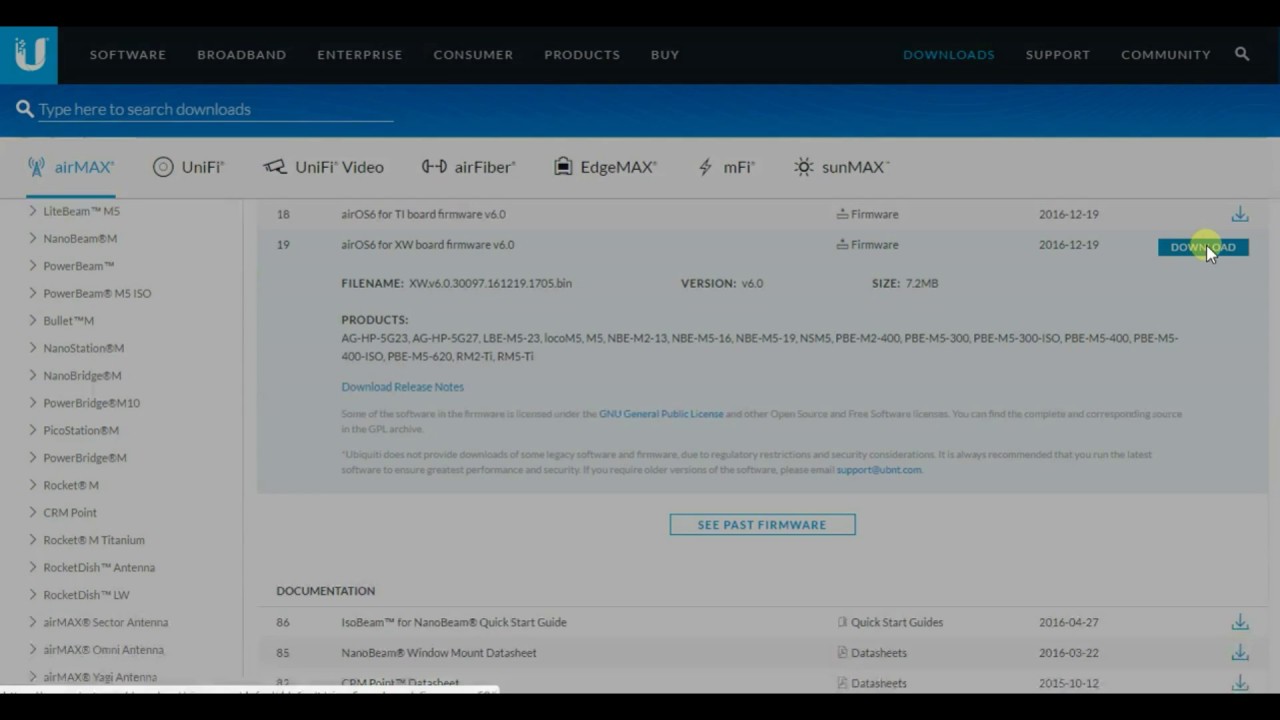
Task: Click Firmware icon in row 18
Action: [x=842, y=214]
